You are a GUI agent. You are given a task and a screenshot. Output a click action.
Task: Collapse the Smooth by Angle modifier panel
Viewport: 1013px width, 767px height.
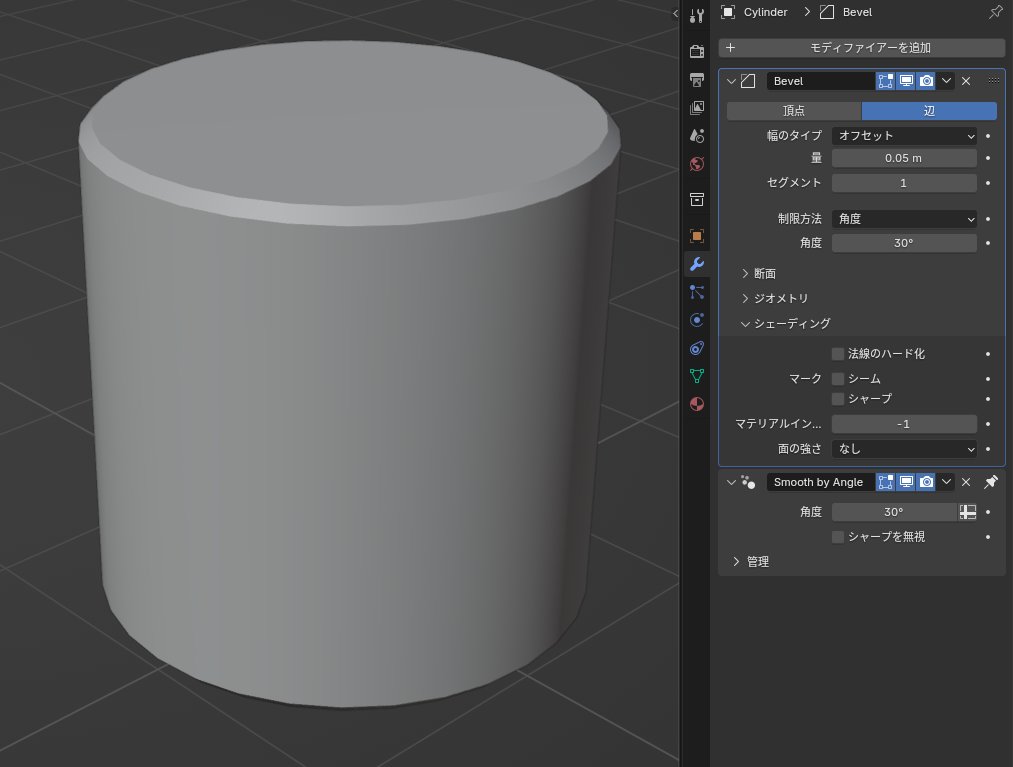click(731, 483)
